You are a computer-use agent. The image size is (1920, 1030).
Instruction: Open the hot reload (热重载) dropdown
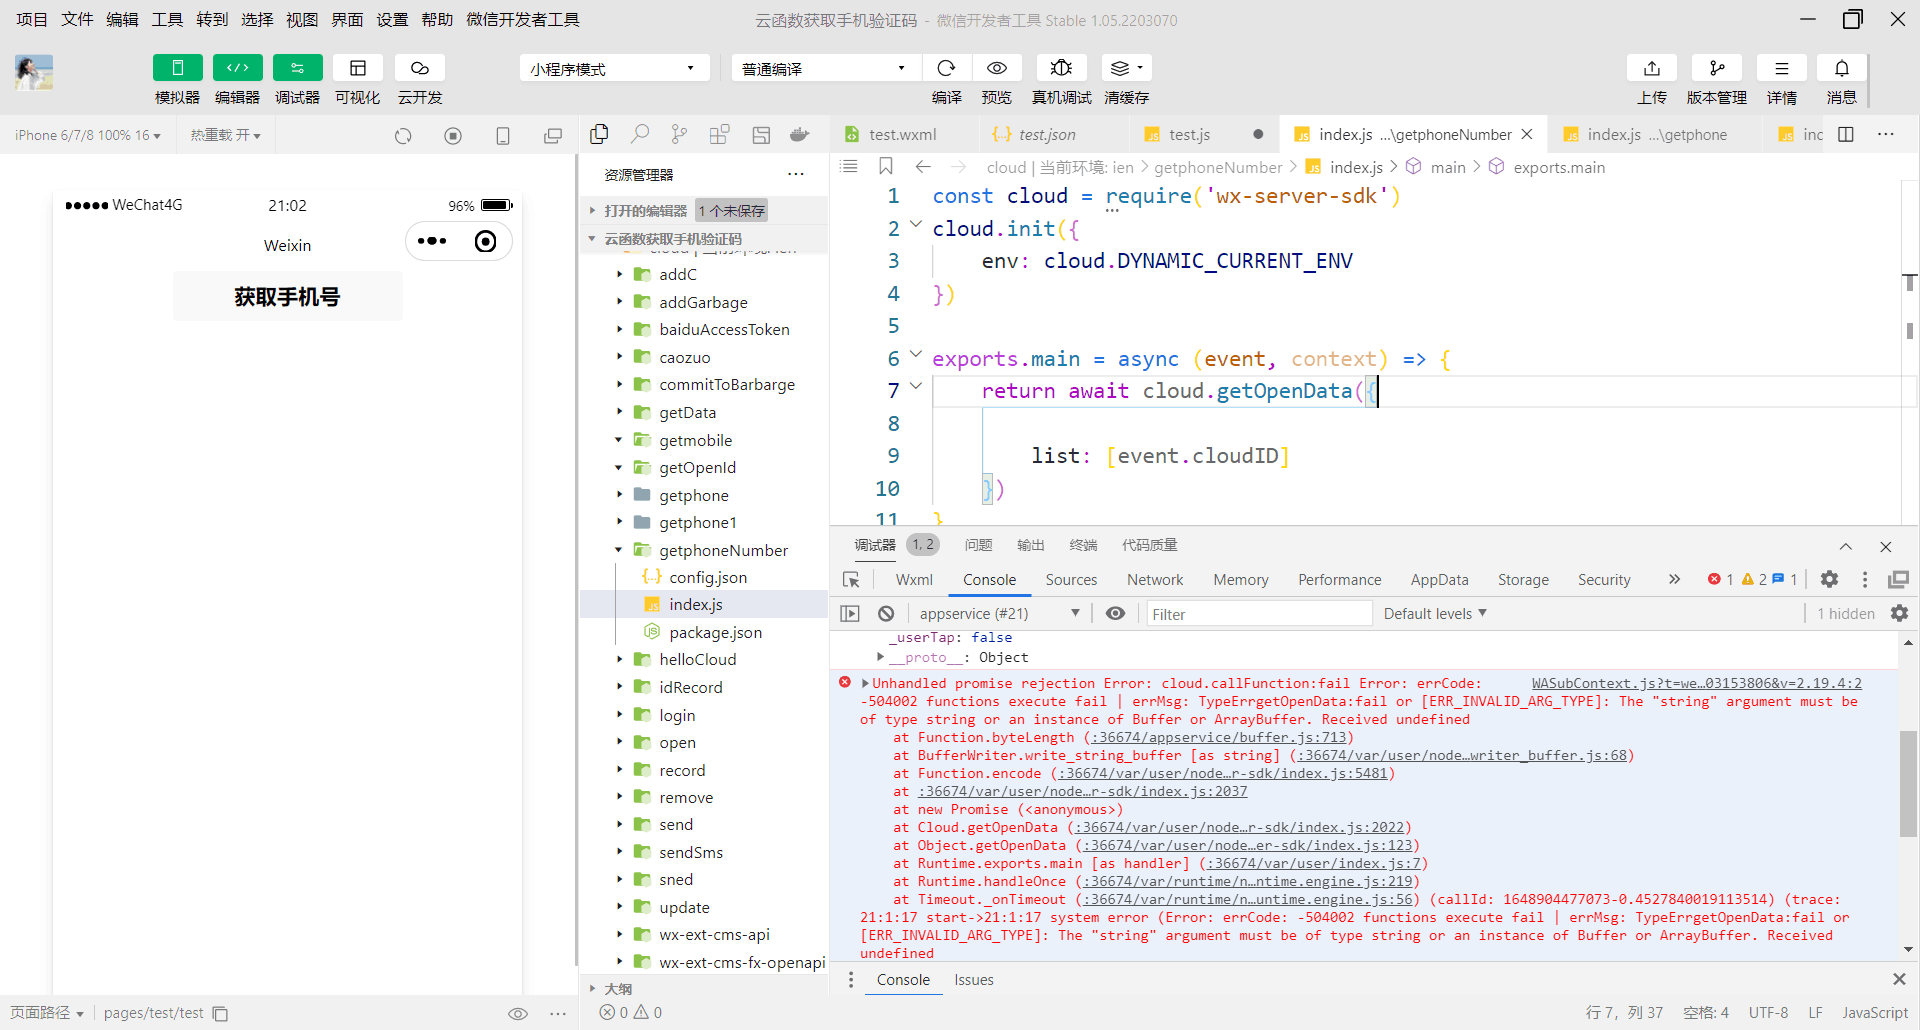click(x=226, y=135)
